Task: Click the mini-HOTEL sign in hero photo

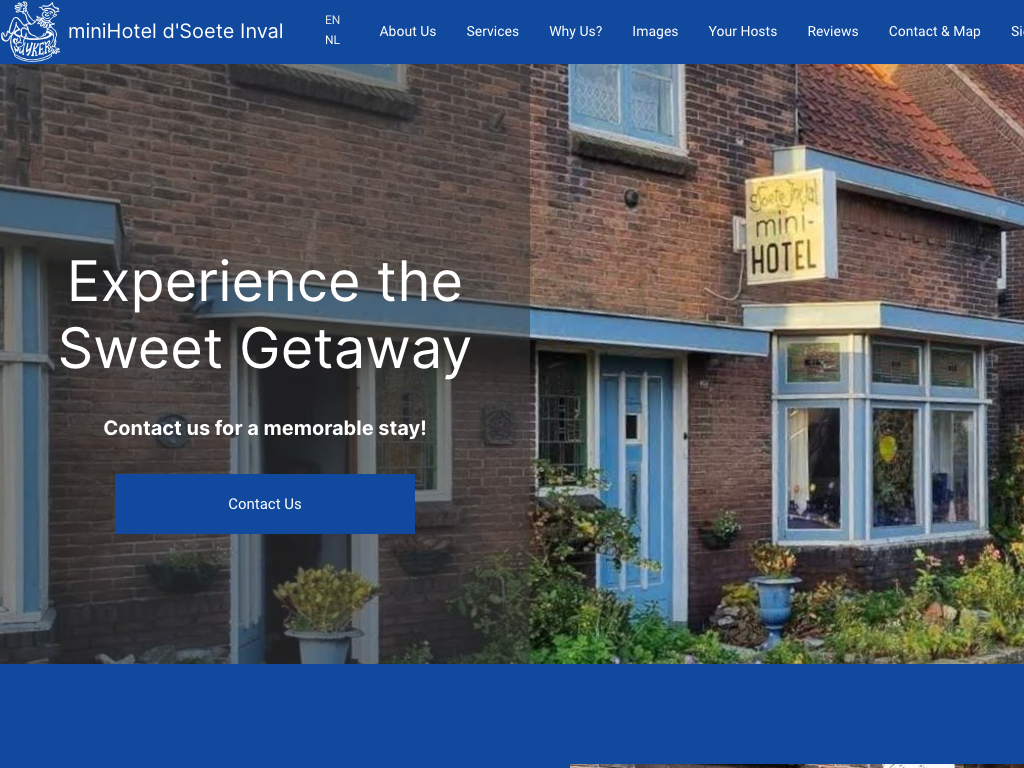Action: [790, 227]
